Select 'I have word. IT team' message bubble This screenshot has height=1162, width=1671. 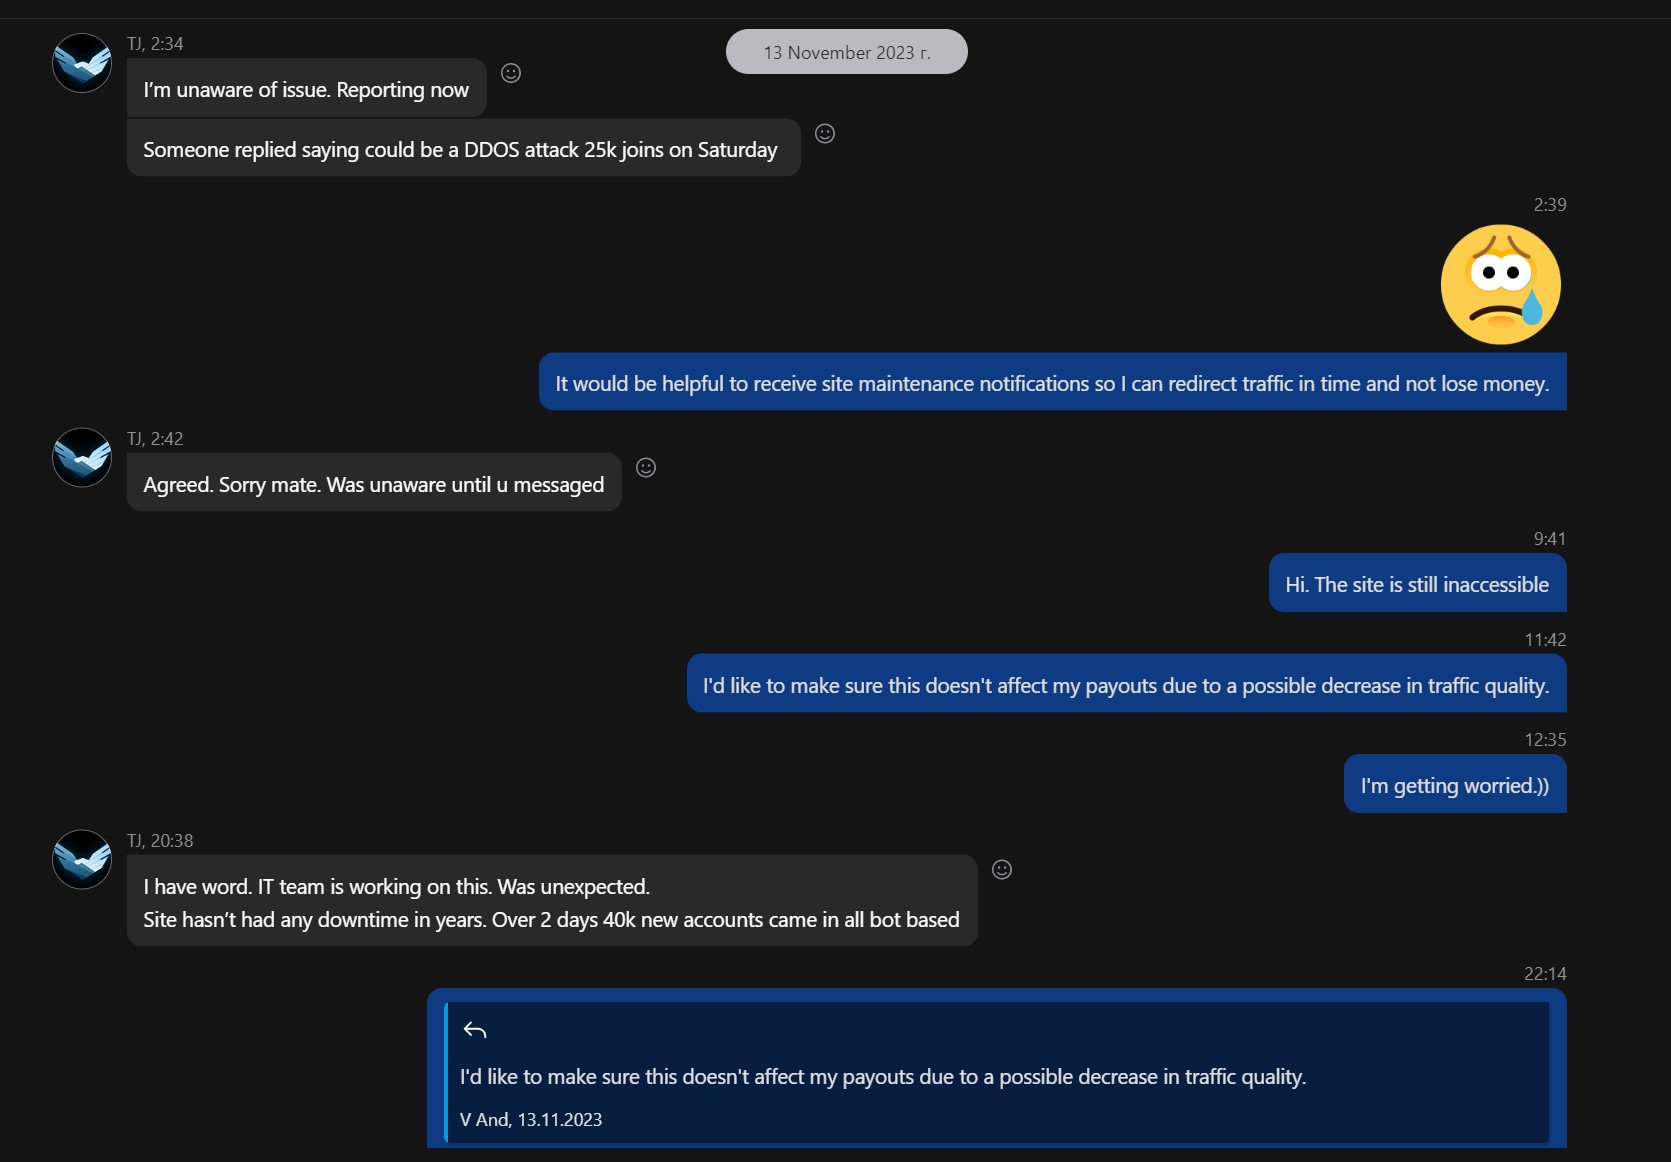pos(552,902)
